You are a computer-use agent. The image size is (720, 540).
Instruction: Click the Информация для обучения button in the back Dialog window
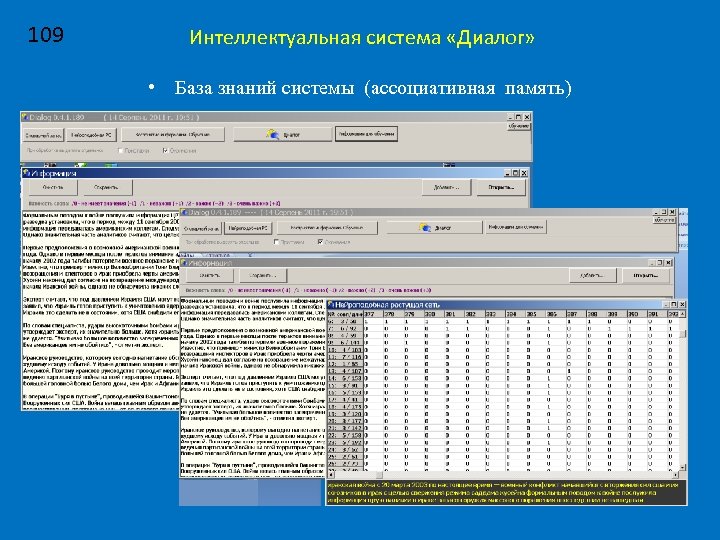366,134
